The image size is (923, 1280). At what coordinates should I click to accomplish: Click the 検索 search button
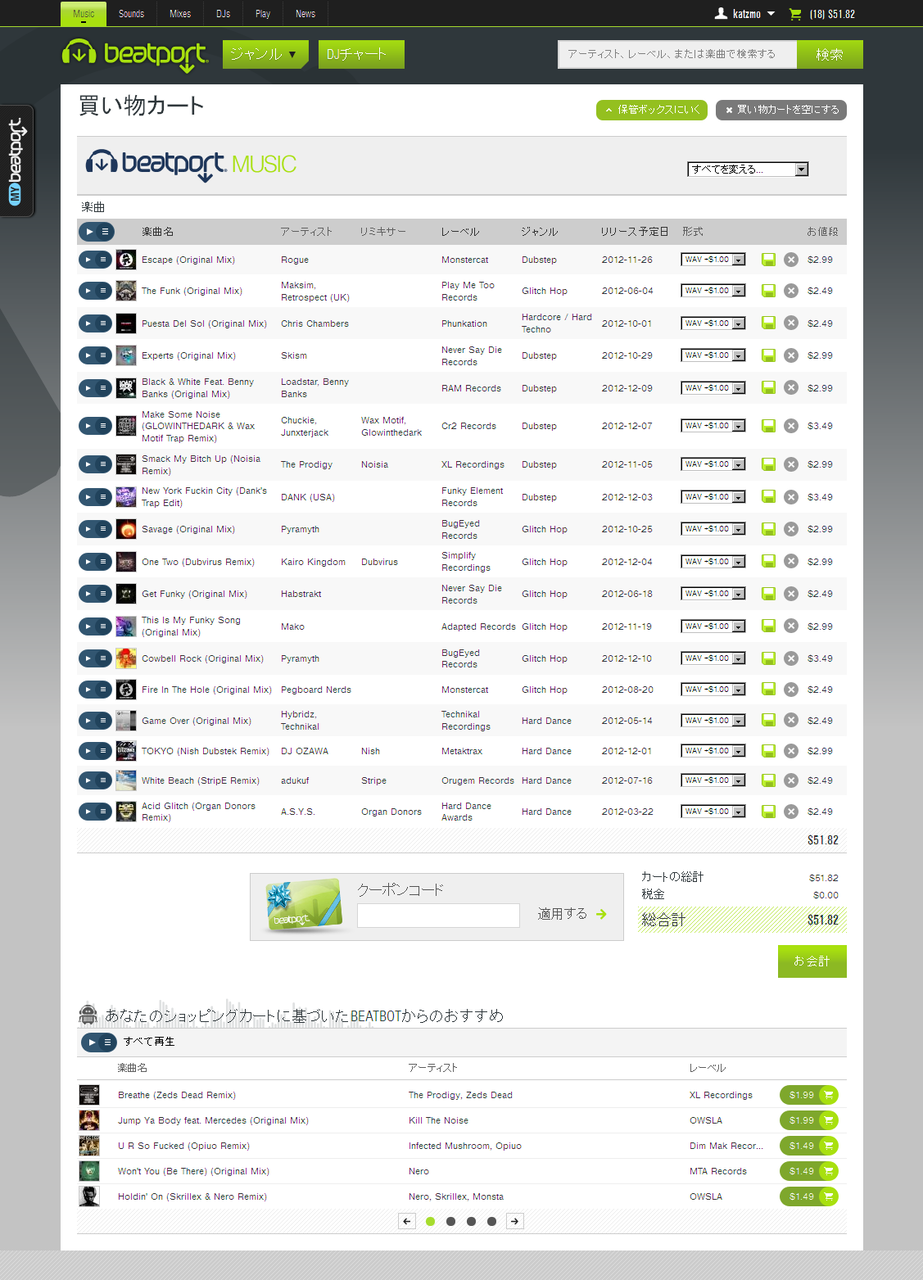(829, 54)
